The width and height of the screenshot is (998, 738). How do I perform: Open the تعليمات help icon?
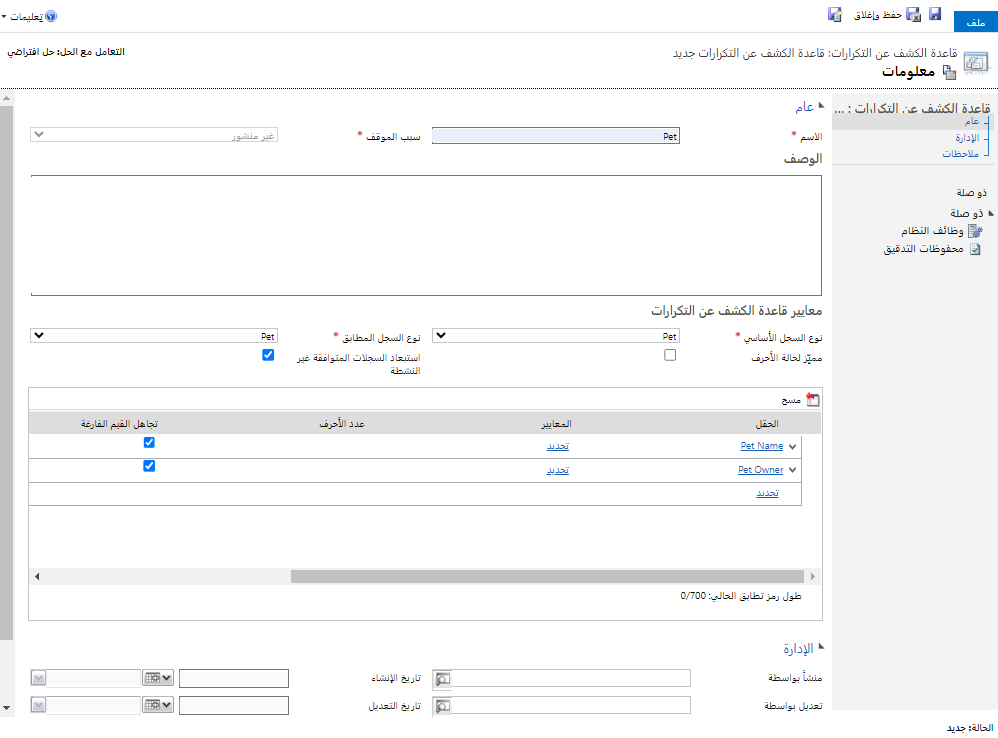coord(52,17)
